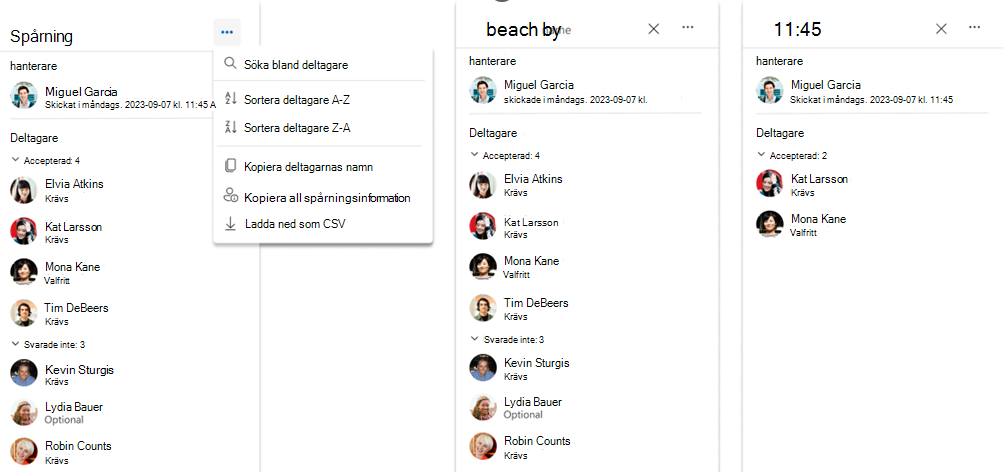Viewport: 1003px width, 472px height.
Task: Open more options in the 11:45 panel
Action: click(974, 28)
